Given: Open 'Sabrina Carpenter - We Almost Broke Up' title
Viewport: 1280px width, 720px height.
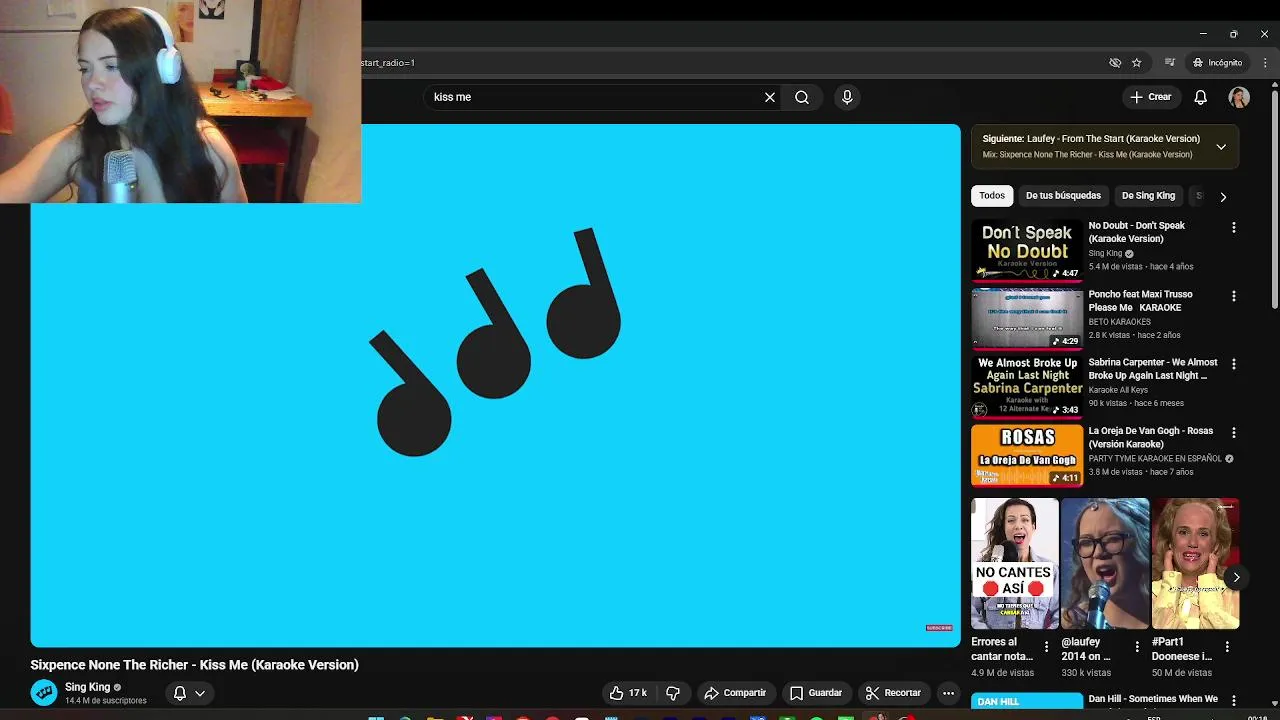Looking at the screenshot, I should point(1153,369).
